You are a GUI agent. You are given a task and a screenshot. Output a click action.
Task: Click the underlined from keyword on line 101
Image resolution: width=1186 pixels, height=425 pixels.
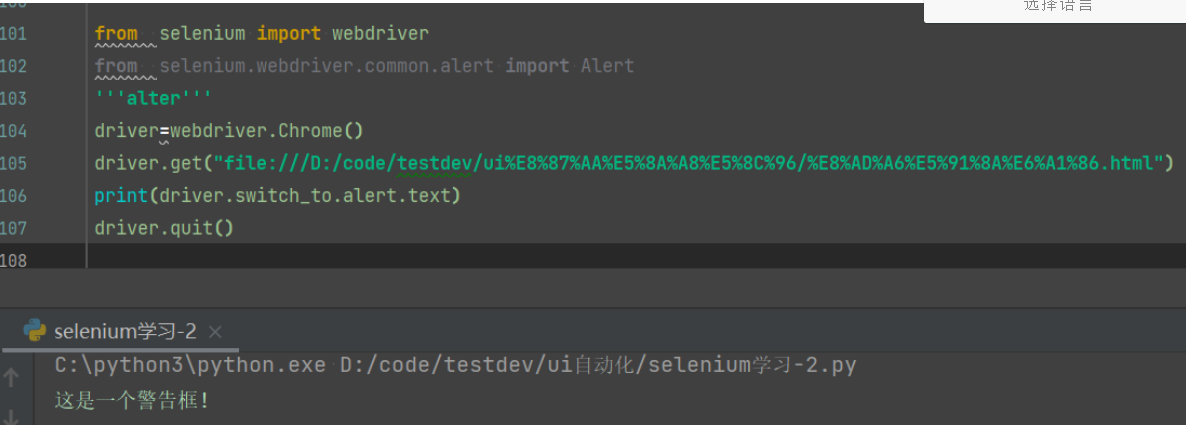(116, 34)
